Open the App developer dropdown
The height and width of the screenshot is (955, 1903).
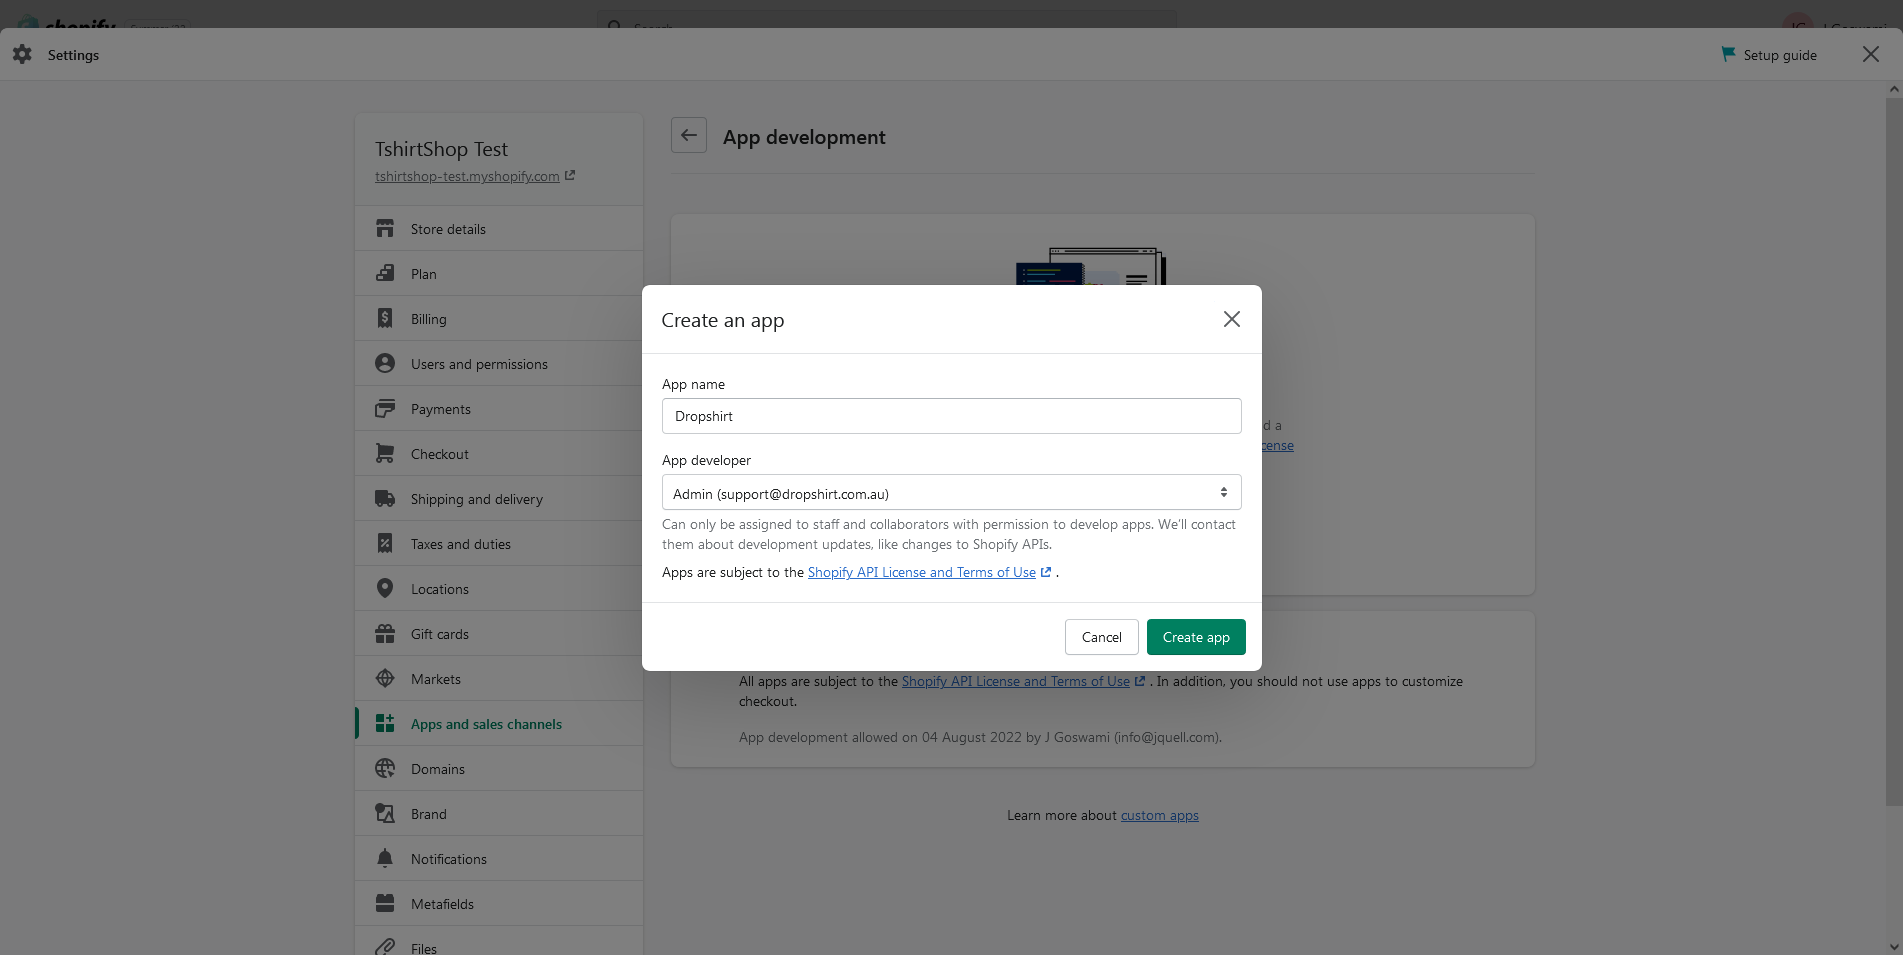(951, 493)
